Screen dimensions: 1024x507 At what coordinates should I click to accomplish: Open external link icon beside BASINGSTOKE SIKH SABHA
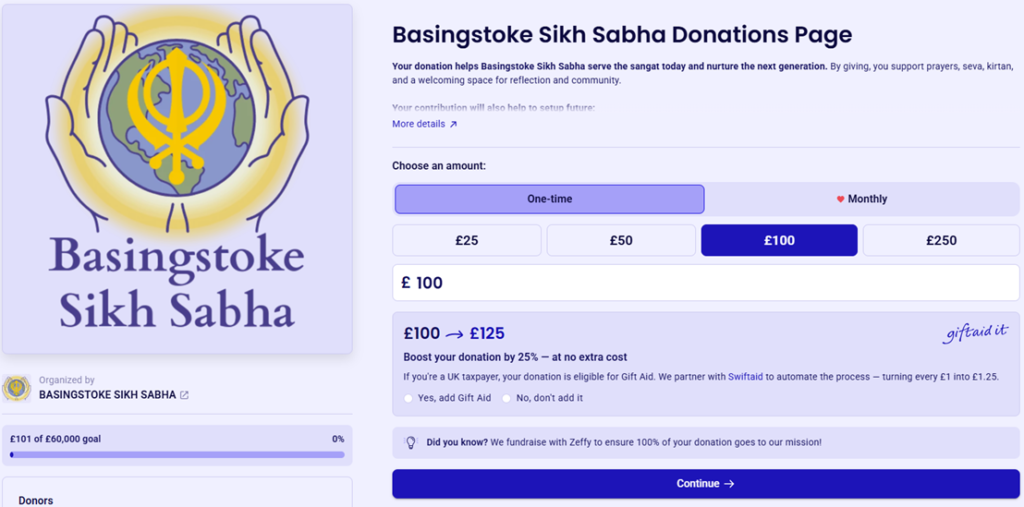[x=184, y=395]
